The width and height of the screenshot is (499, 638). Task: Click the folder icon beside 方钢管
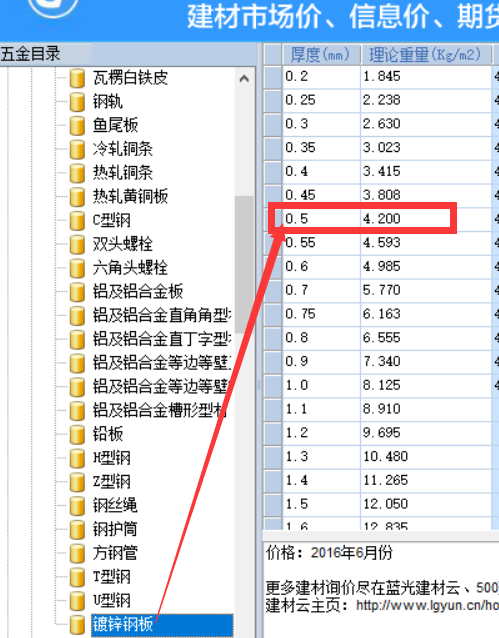77,553
